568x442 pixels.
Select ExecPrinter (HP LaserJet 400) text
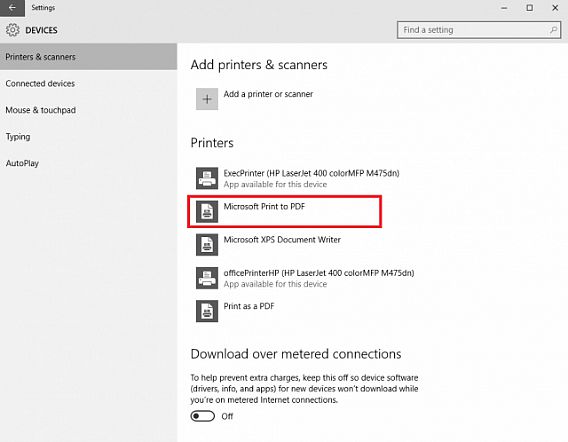(311, 173)
